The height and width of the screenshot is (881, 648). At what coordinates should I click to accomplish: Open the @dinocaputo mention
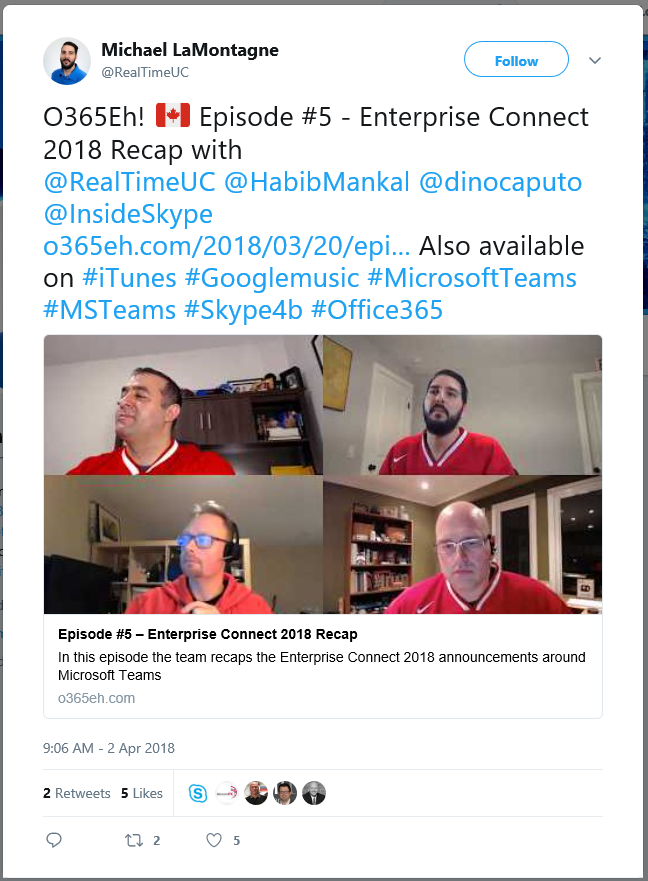click(x=500, y=182)
